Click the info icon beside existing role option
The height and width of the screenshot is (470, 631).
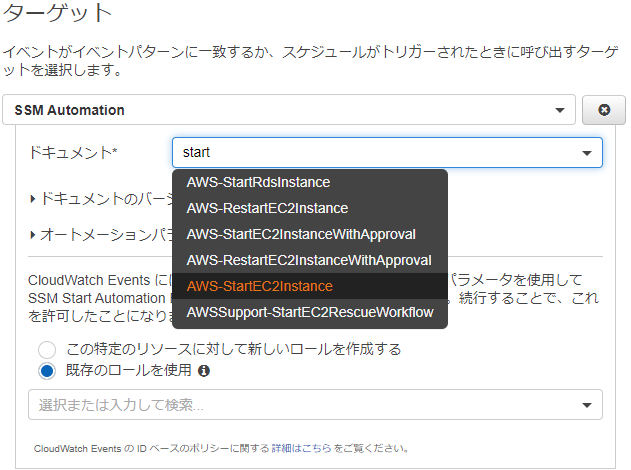(204, 371)
